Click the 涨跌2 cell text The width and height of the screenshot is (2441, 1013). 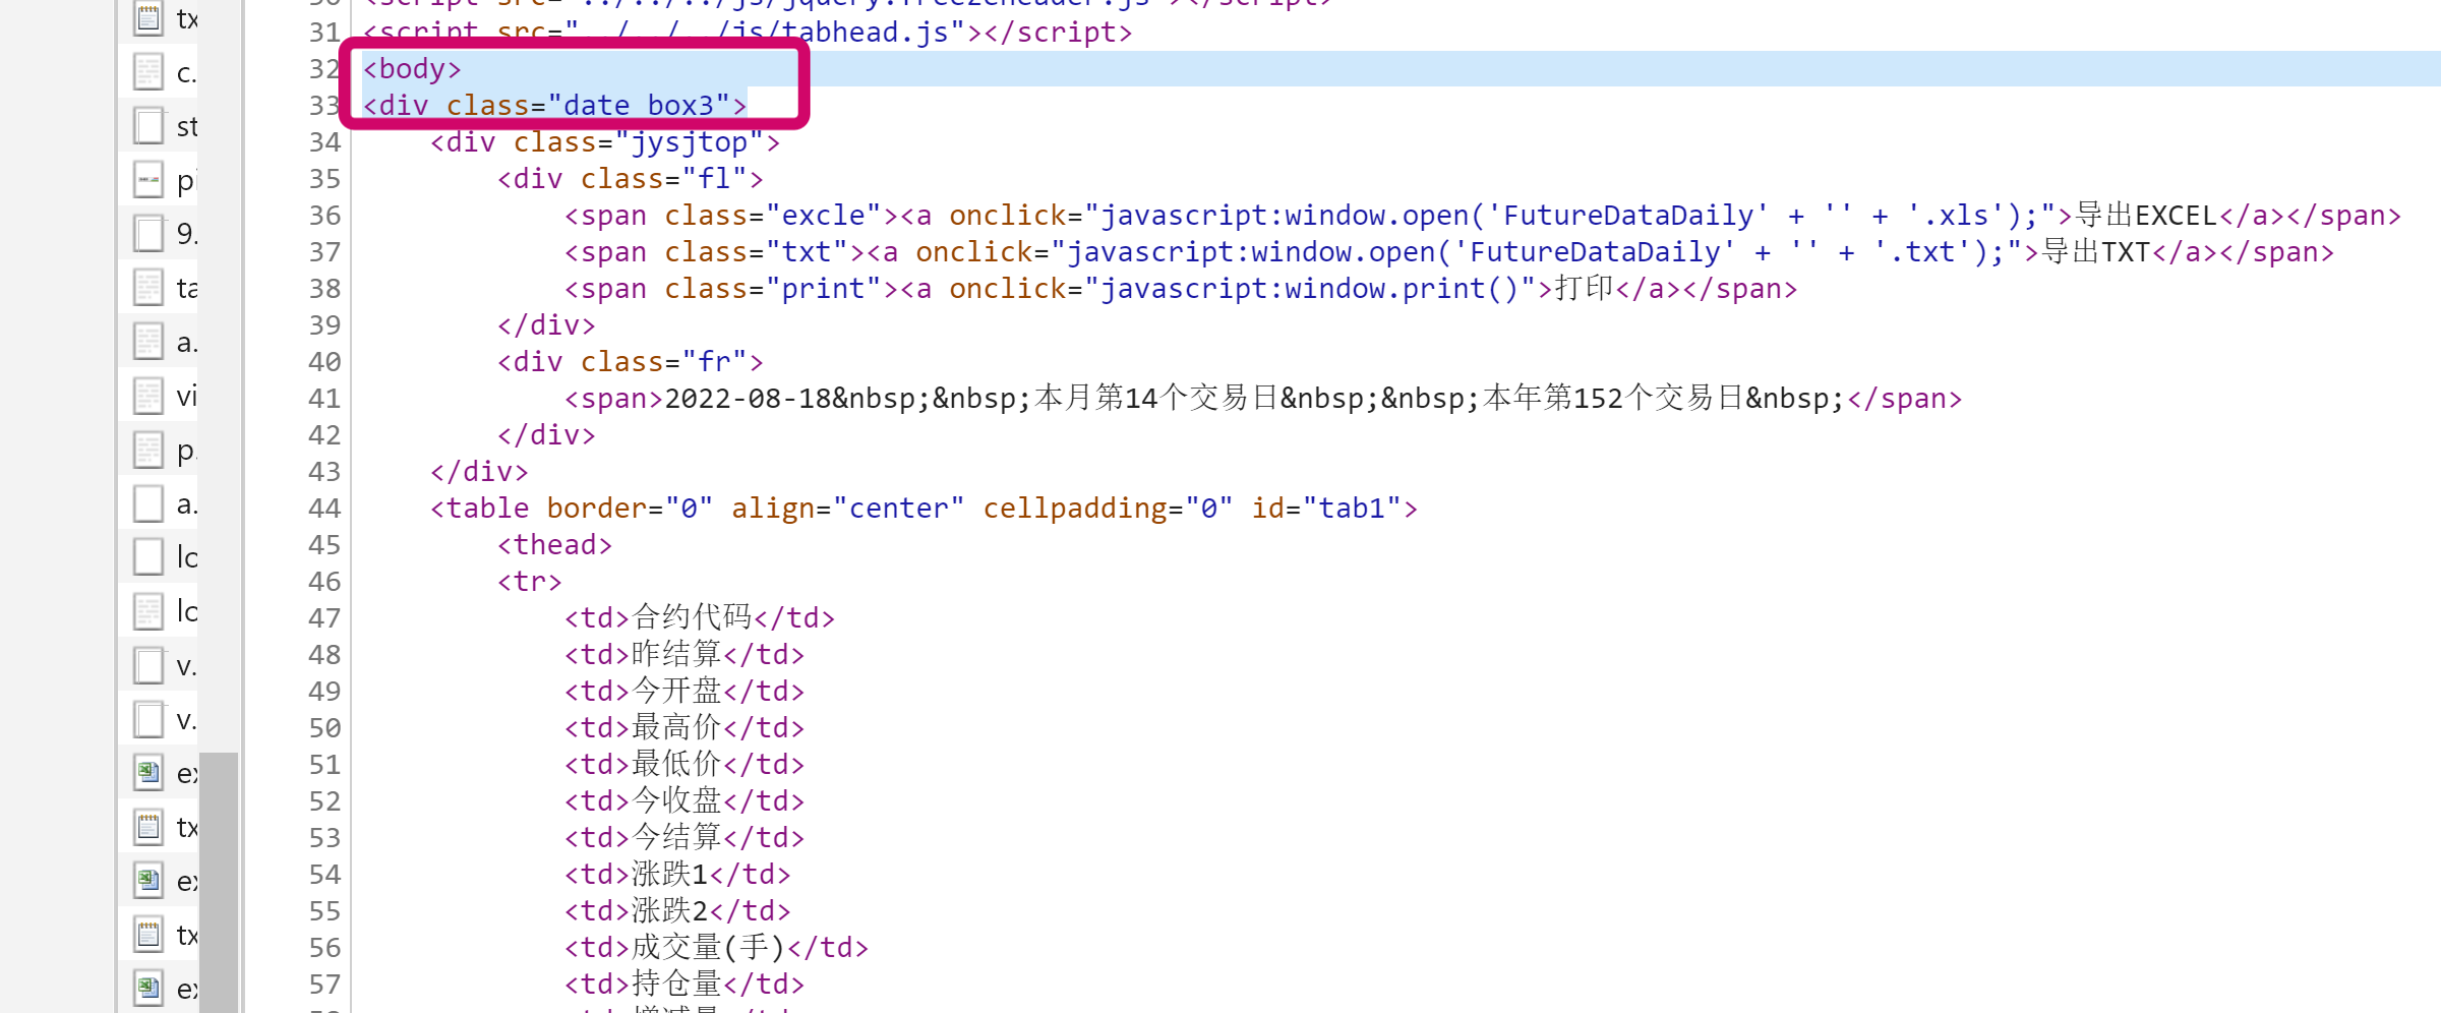pos(670,911)
